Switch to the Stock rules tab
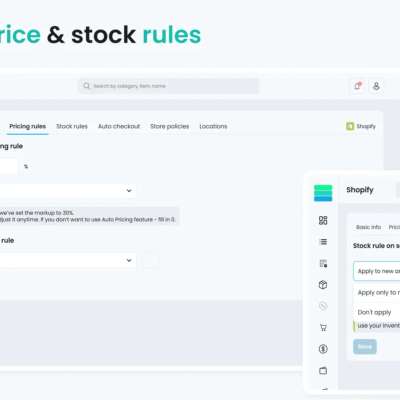The image size is (400, 400). pos(72,126)
